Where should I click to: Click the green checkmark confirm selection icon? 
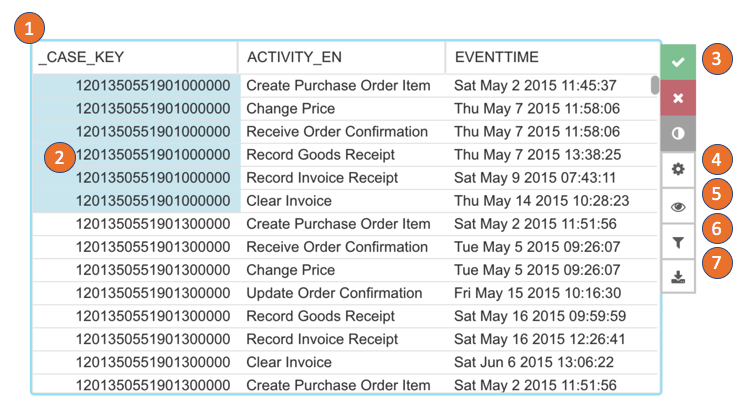click(678, 62)
